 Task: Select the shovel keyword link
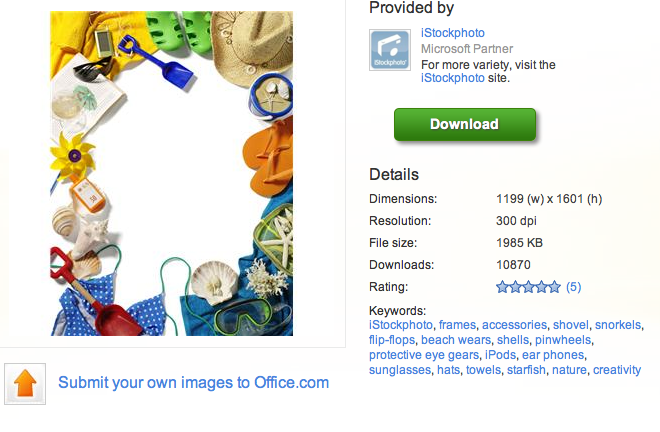571,325
